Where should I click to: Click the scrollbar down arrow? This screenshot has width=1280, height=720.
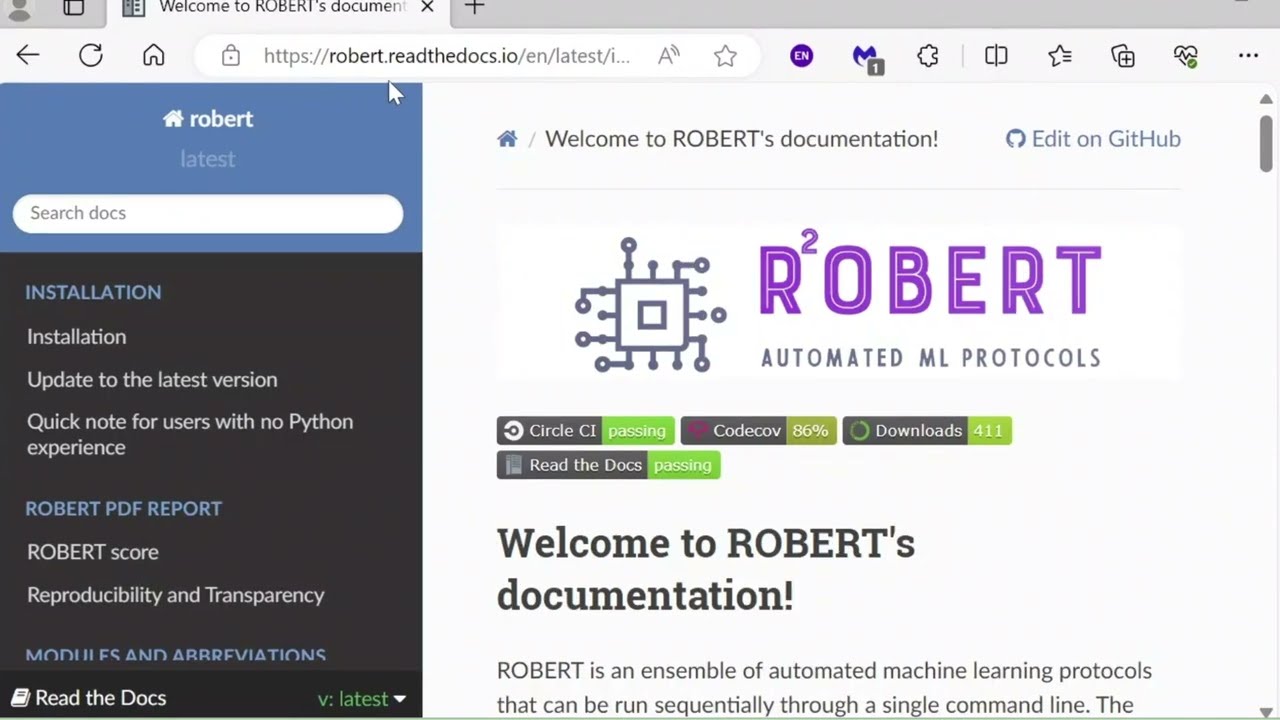[x=1266, y=711]
